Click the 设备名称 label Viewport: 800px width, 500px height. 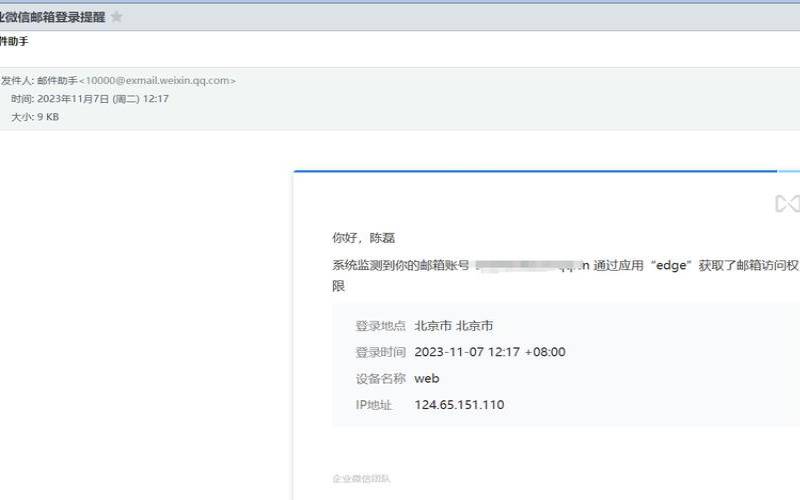(381, 379)
